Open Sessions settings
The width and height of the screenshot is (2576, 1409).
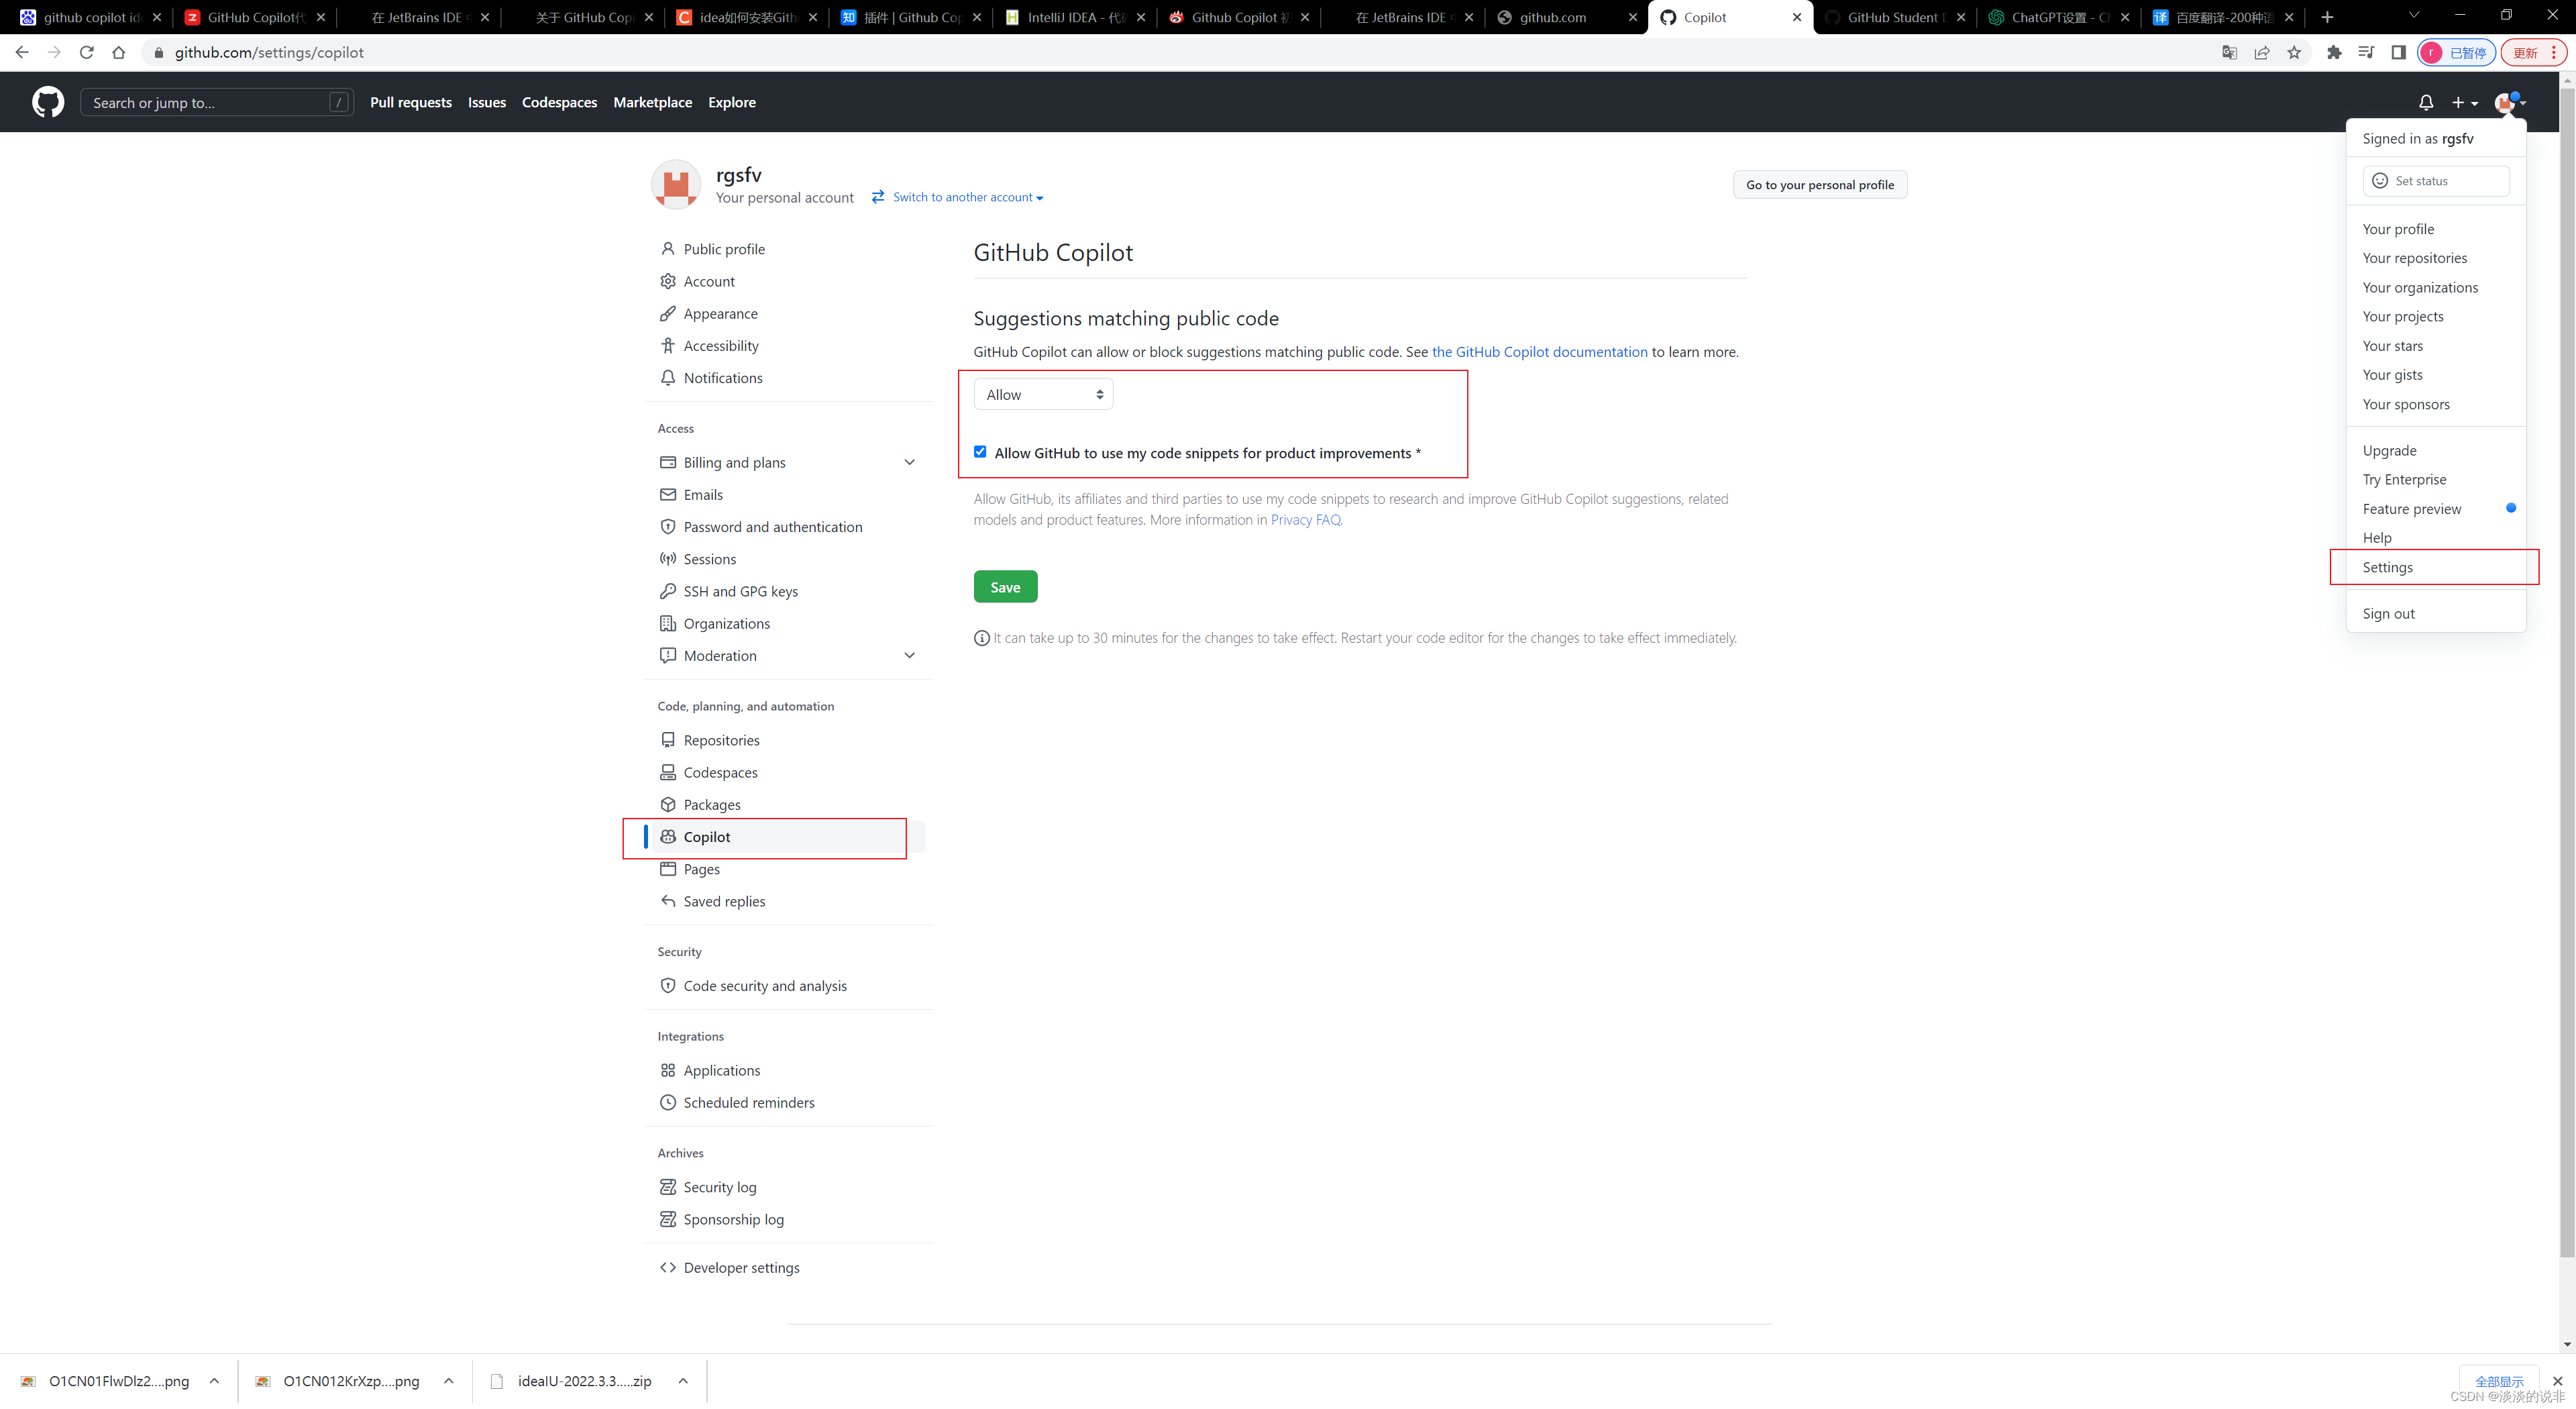tap(709, 558)
